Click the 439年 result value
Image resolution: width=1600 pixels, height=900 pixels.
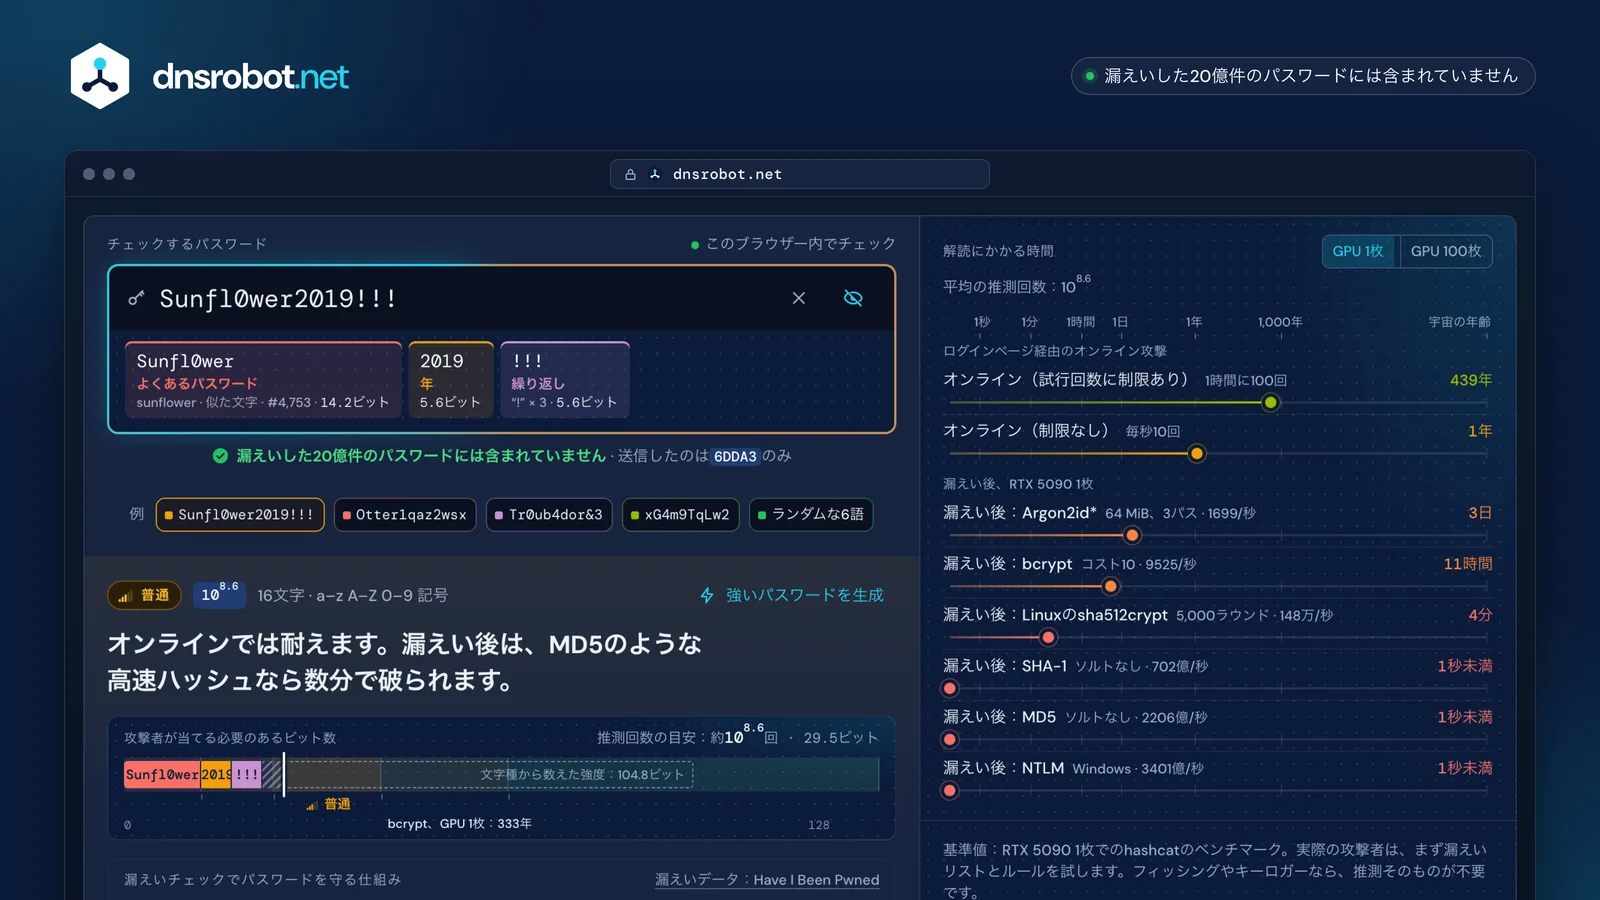(1471, 380)
